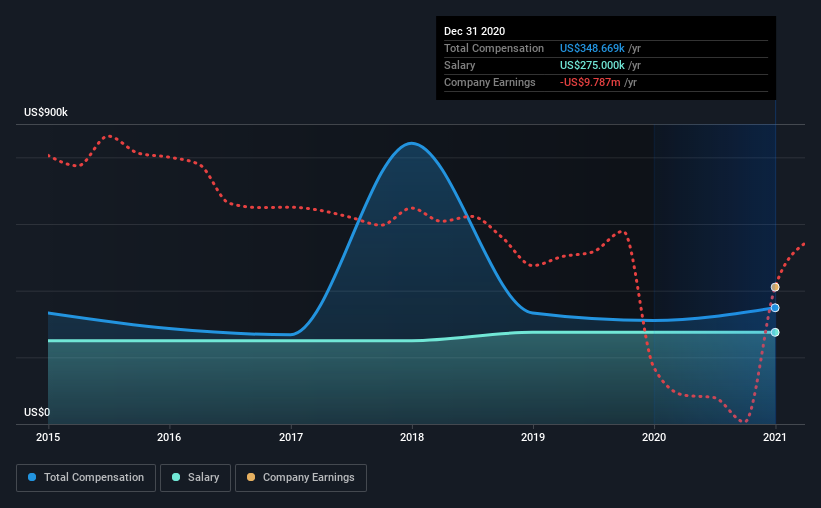Click the US$900k y-axis label
Viewport: 821px width, 508px height.
(46, 113)
